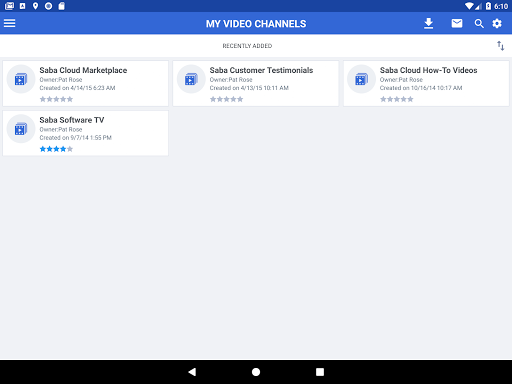Viewport: 512px width, 384px height.
Task: Tap Android recent apps square button
Action: pyautogui.click(x=320, y=372)
